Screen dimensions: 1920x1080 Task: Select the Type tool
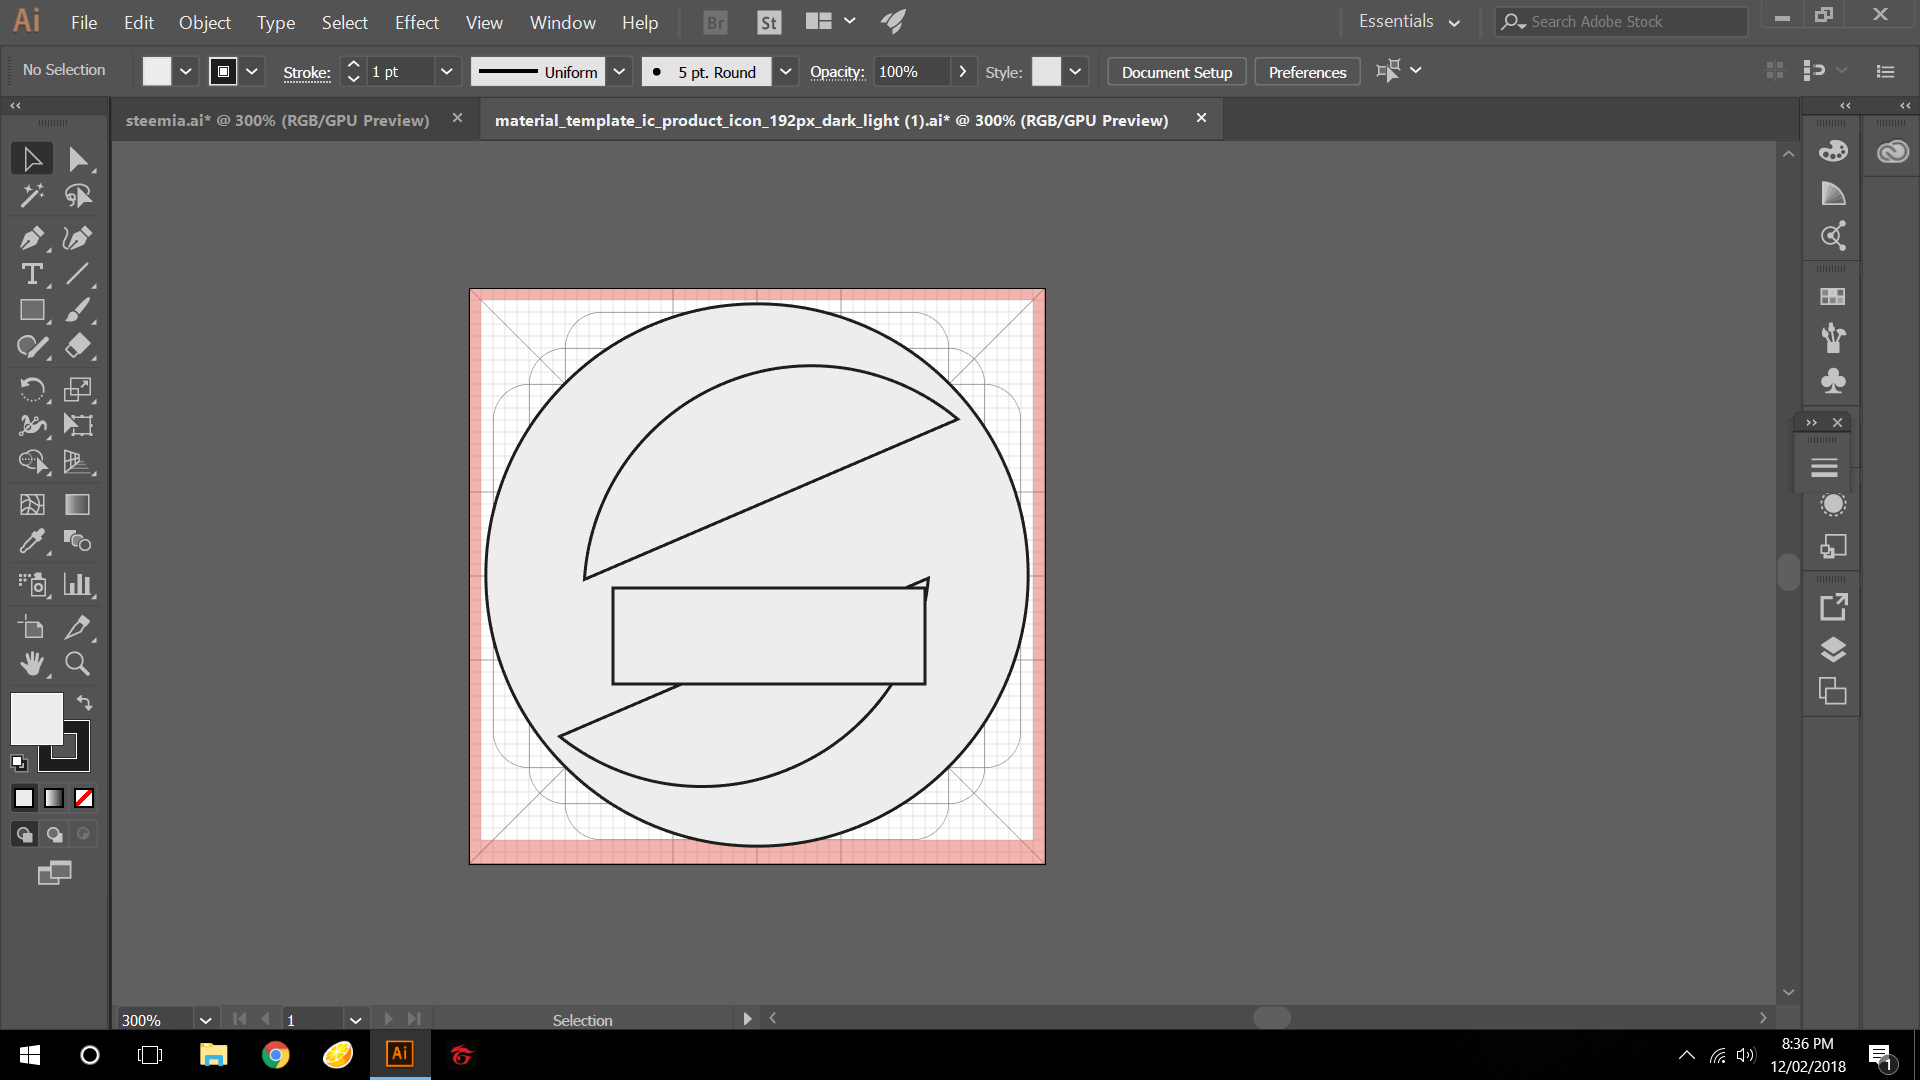click(32, 274)
